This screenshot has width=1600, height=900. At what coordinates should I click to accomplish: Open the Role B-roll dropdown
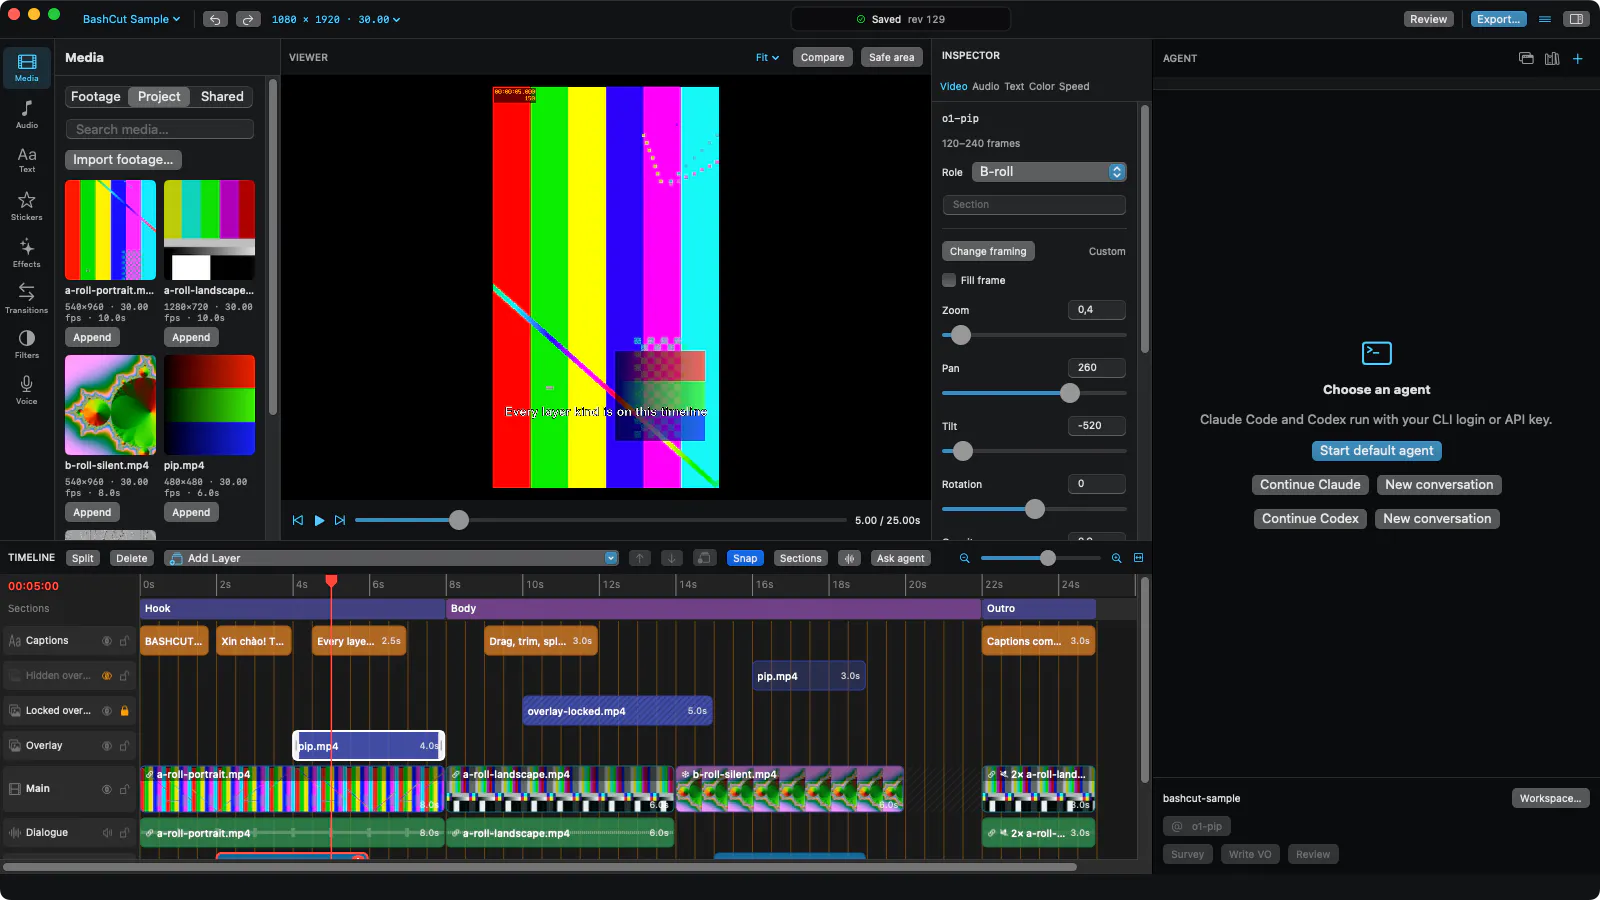(1049, 172)
